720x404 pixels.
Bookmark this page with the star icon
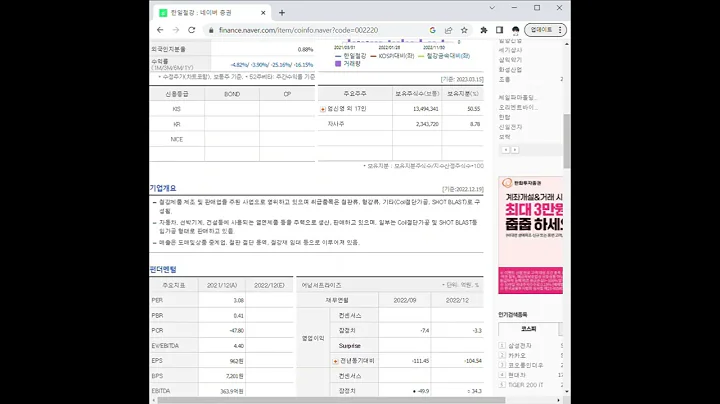tap(464, 30)
